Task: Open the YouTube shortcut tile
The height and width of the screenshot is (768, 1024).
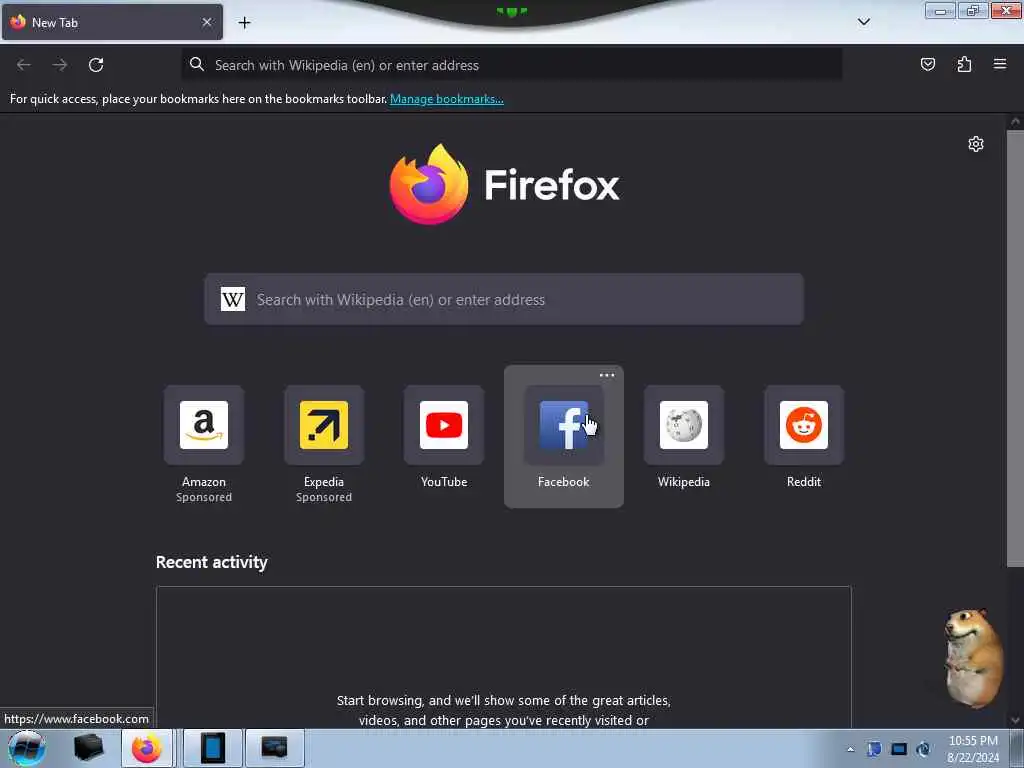Action: pos(444,425)
